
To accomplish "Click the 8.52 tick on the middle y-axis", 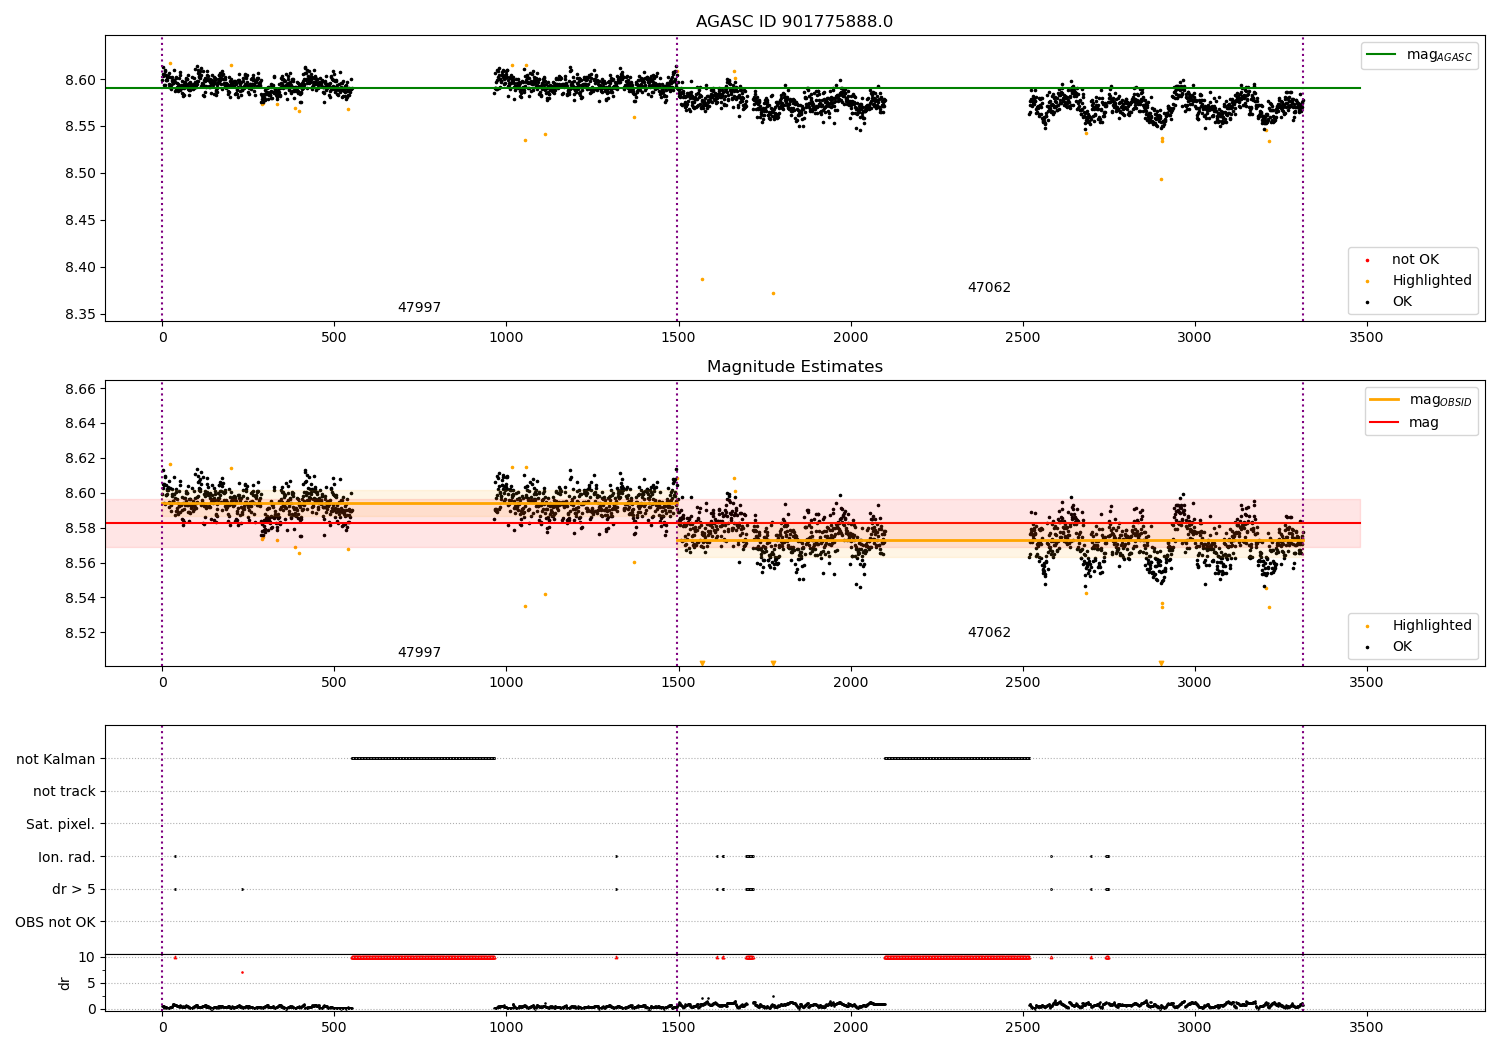I will point(82,633).
